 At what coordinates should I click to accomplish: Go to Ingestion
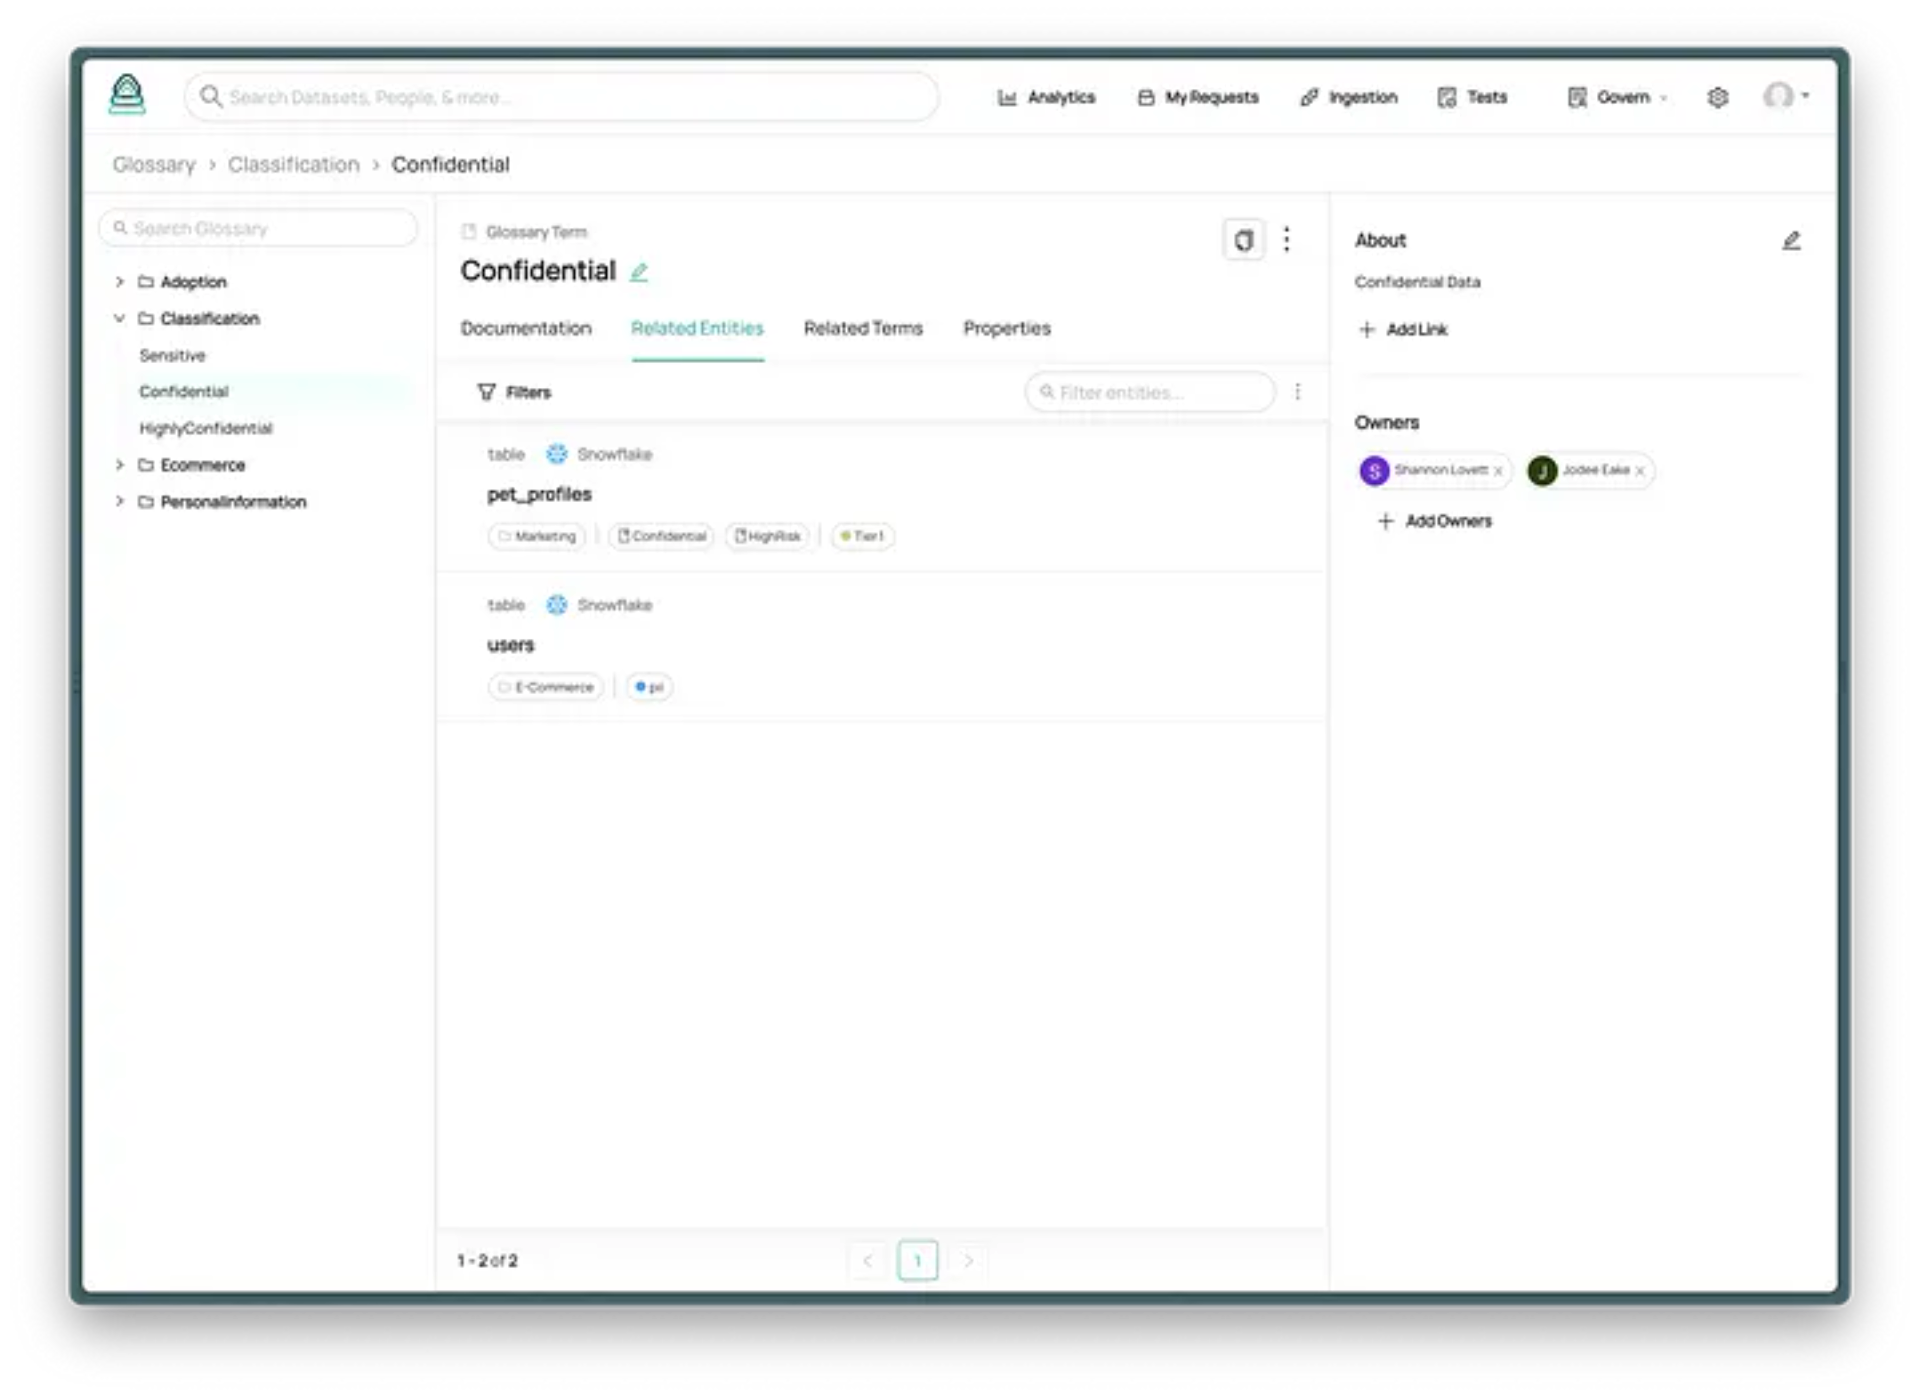point(1348,97)
